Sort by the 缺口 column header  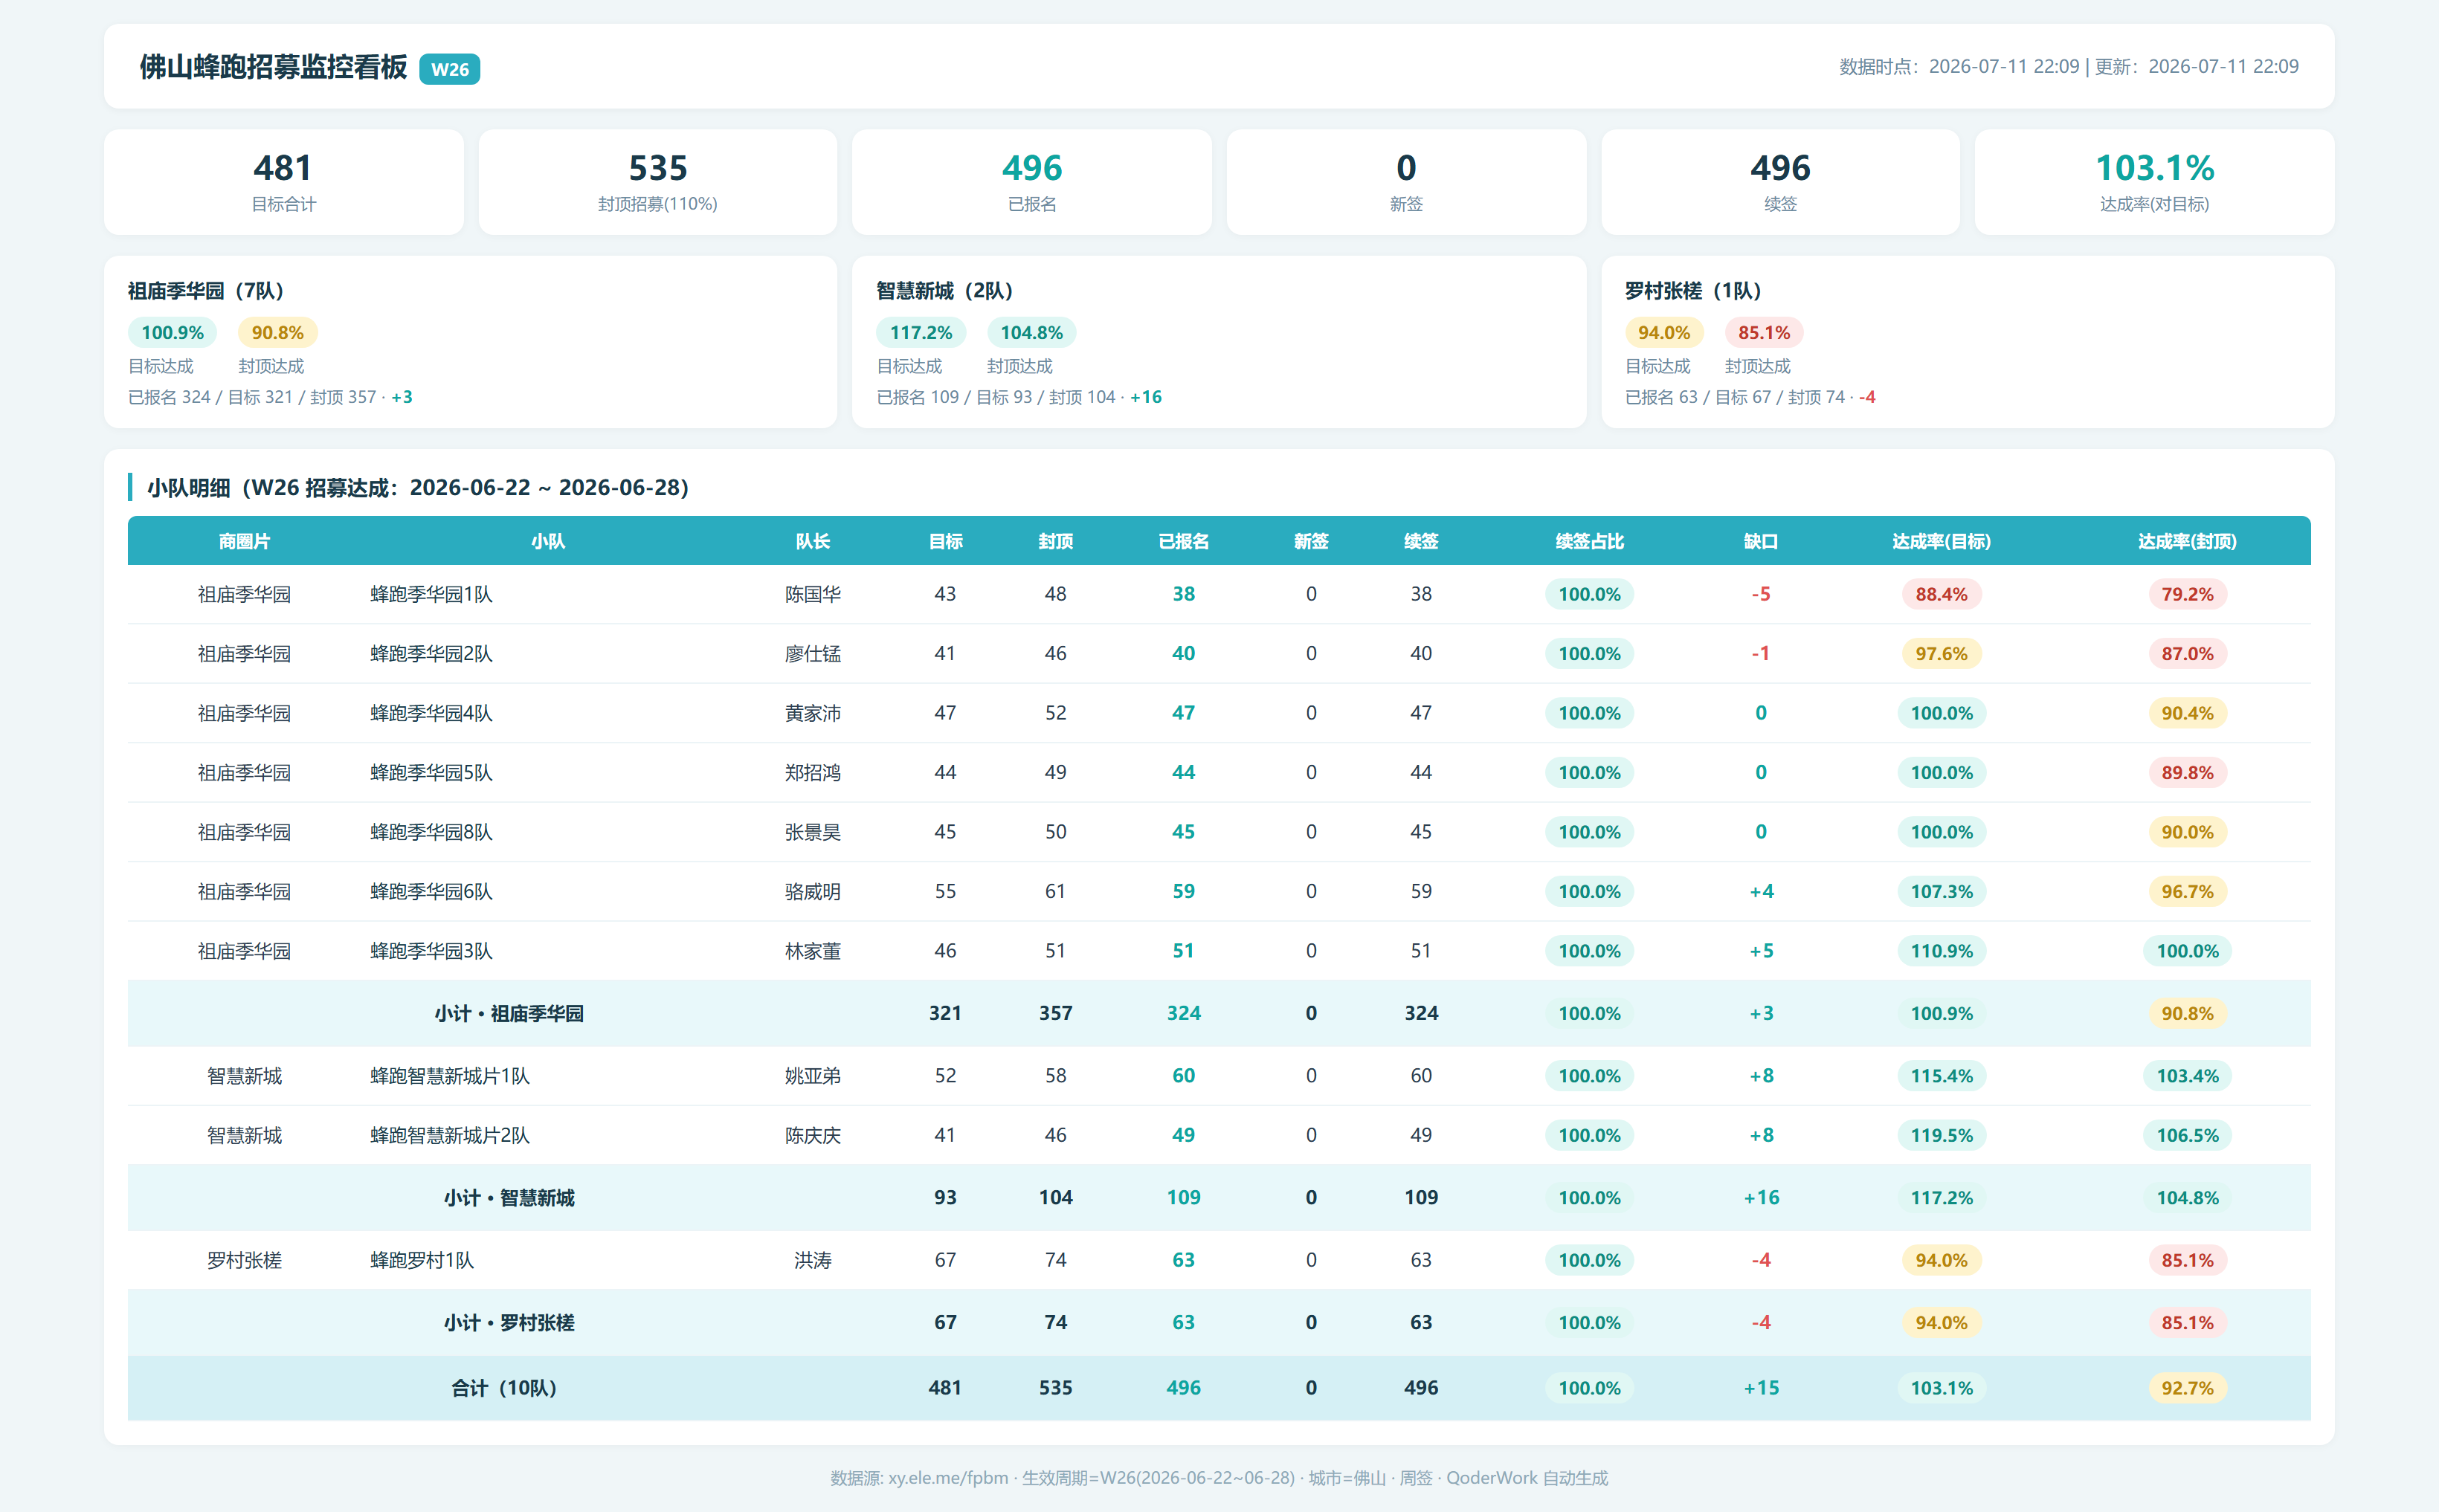[x=1760, y=541]
